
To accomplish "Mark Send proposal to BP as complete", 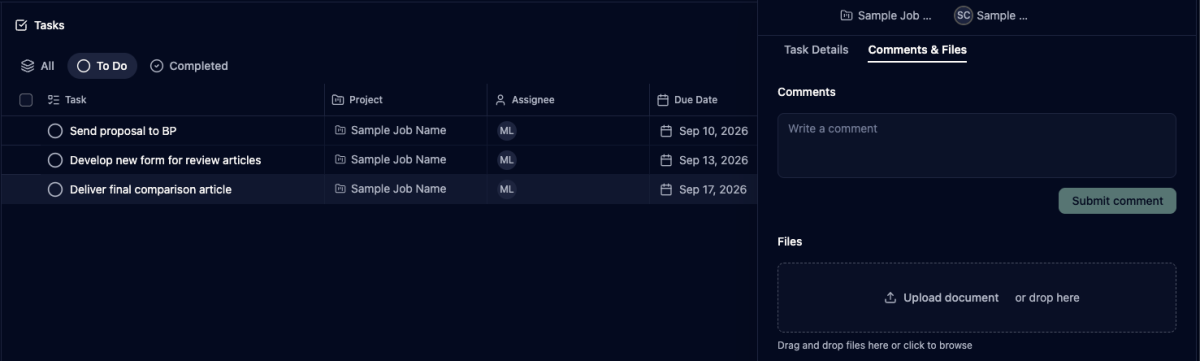I will pyautogui.click(x=55, y=131).
